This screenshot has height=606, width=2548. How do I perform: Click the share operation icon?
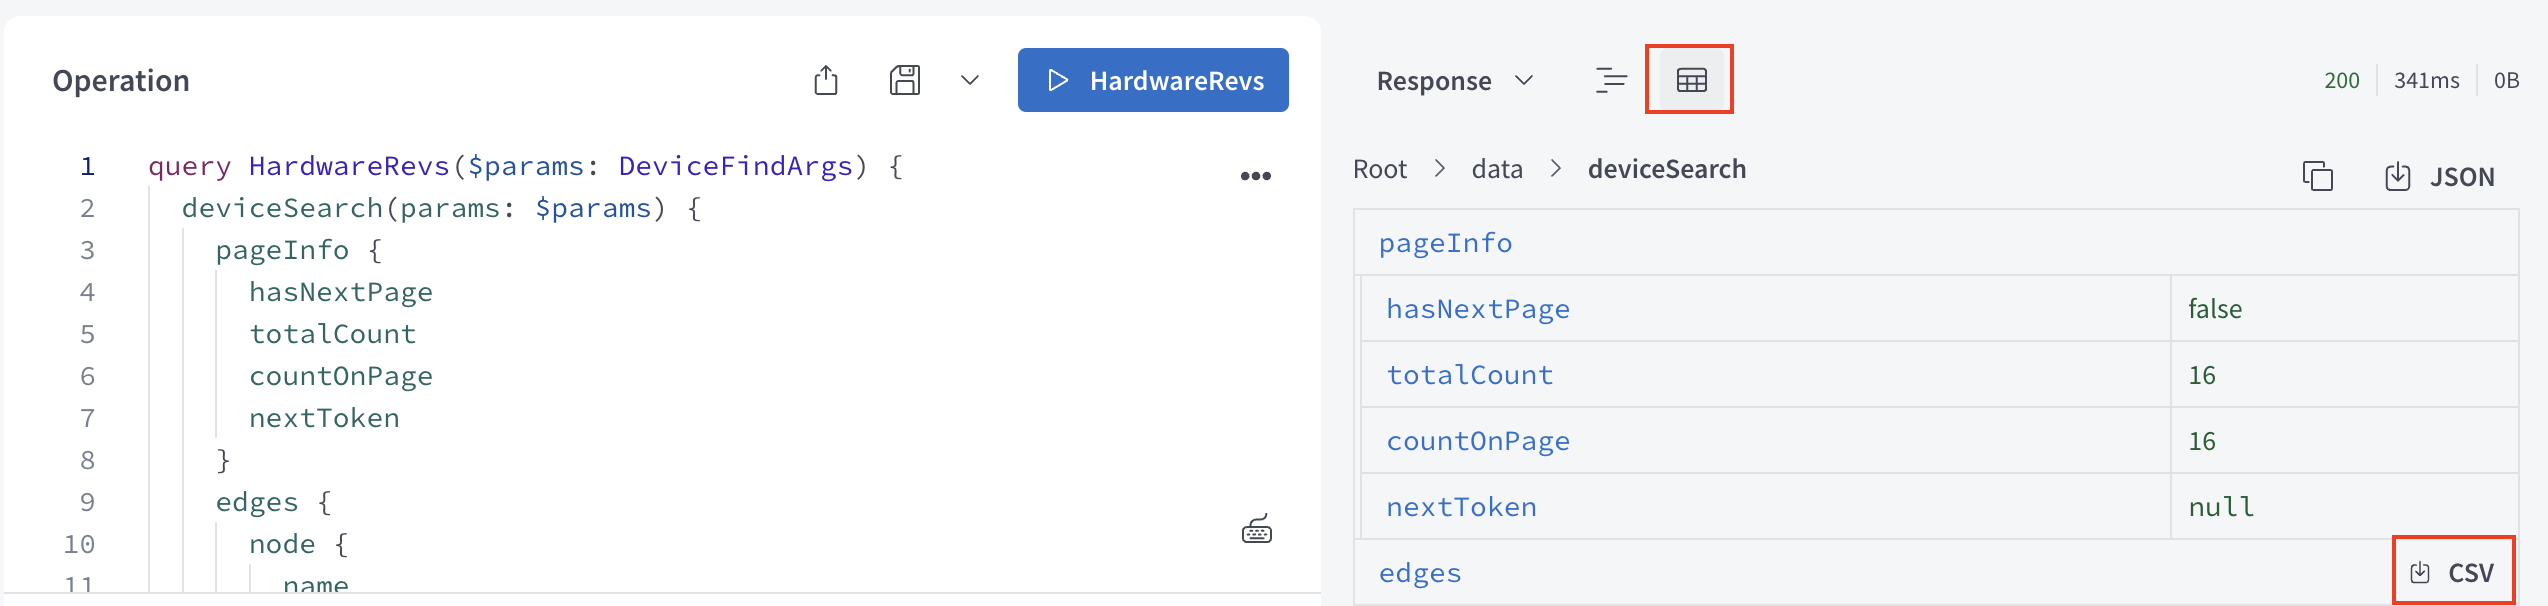coord(825,80)
